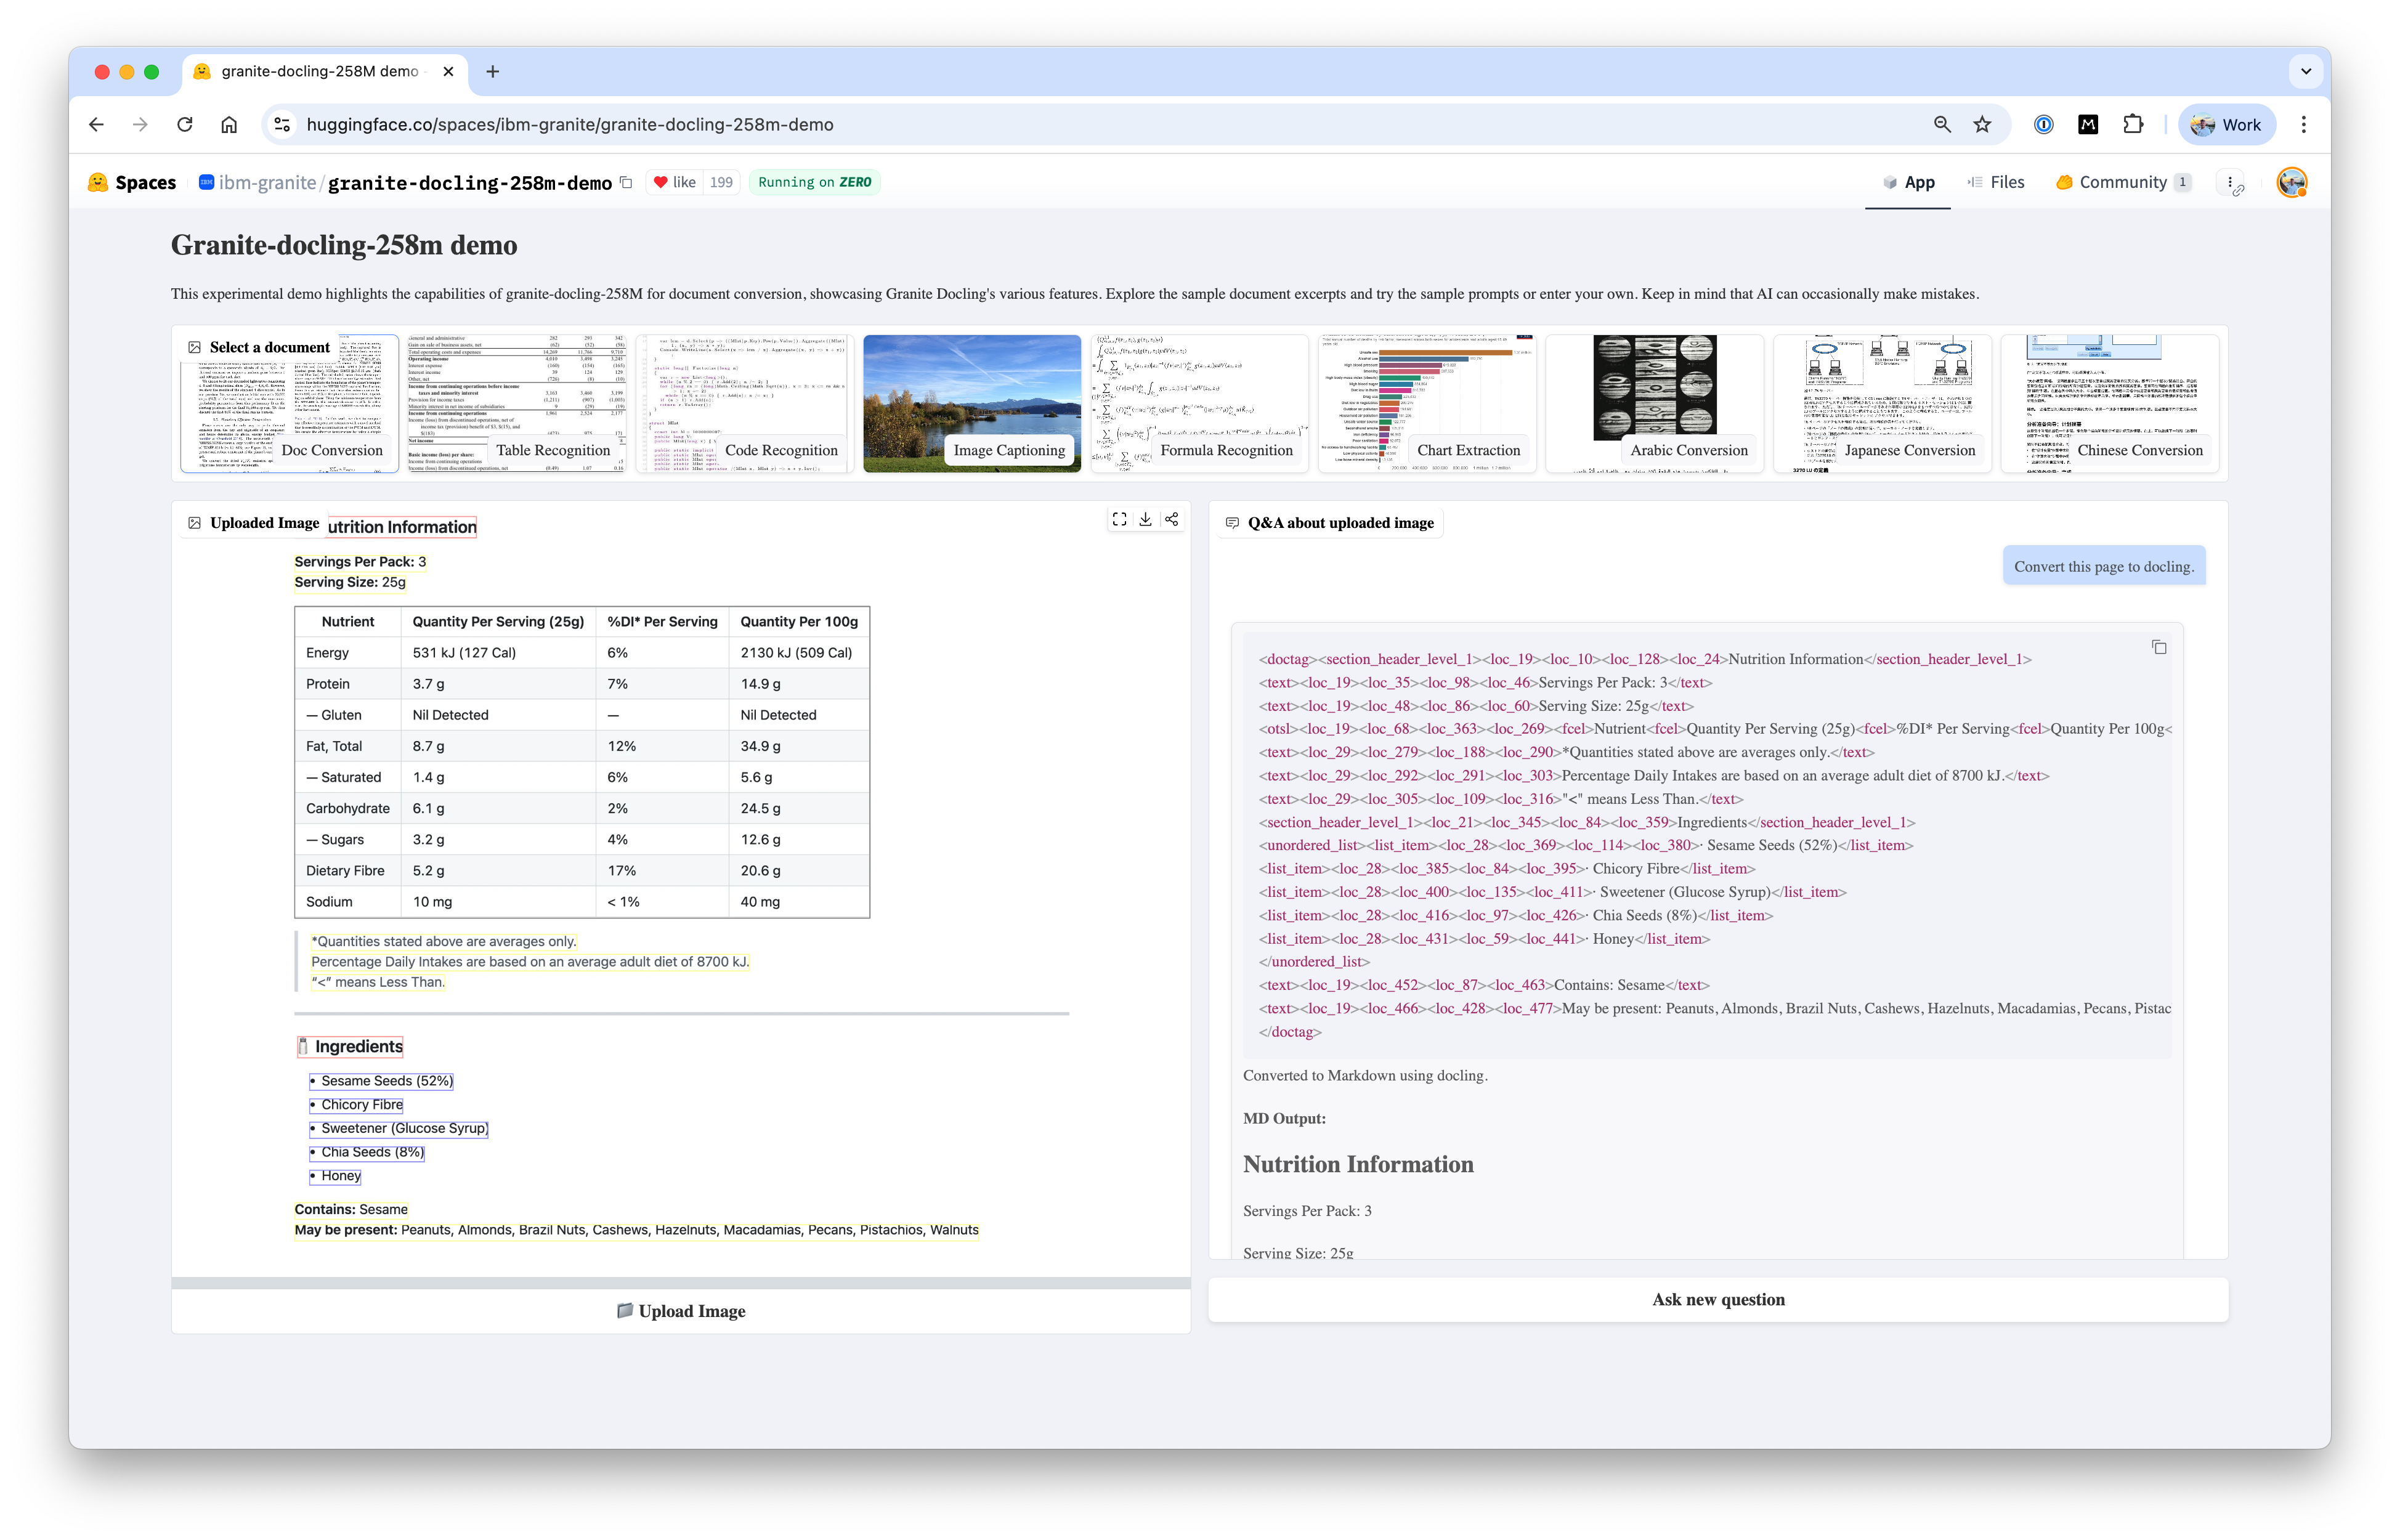The width and height of the screenshot is (2400, 1540).
Task: Expand the tab search chevron dropdown
Action: (2305, 71)
